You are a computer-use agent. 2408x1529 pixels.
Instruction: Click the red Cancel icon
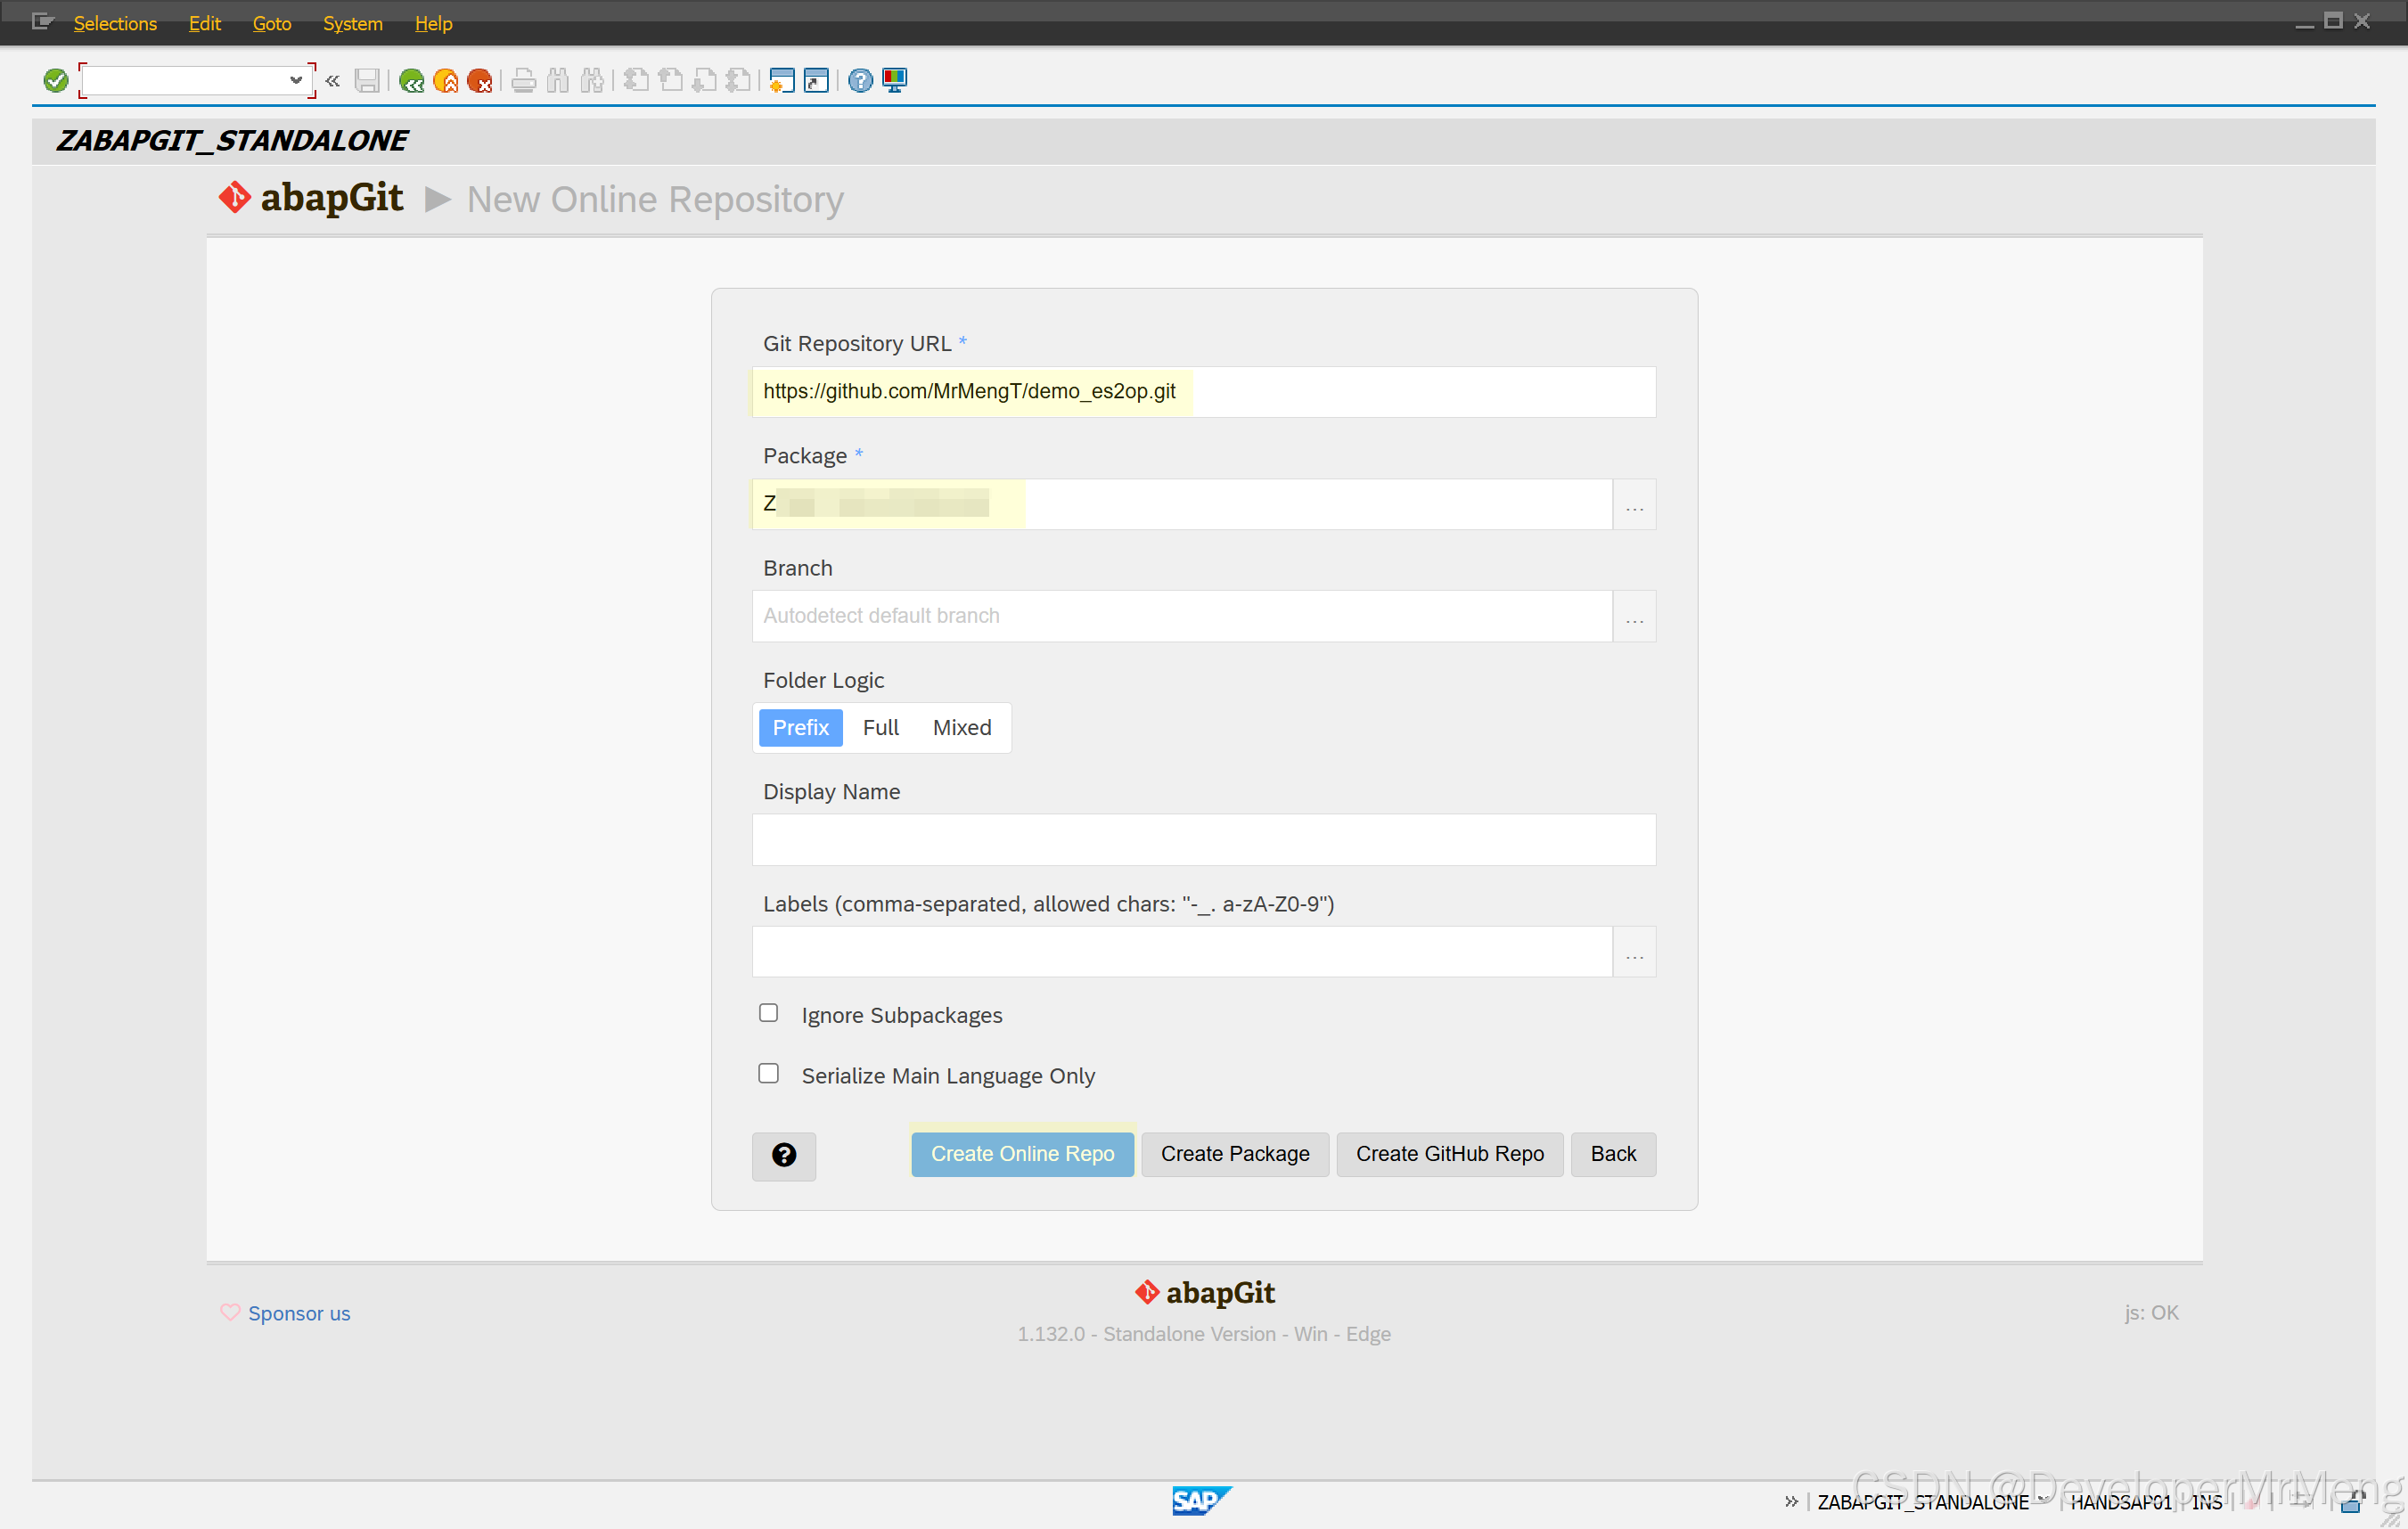480,80
